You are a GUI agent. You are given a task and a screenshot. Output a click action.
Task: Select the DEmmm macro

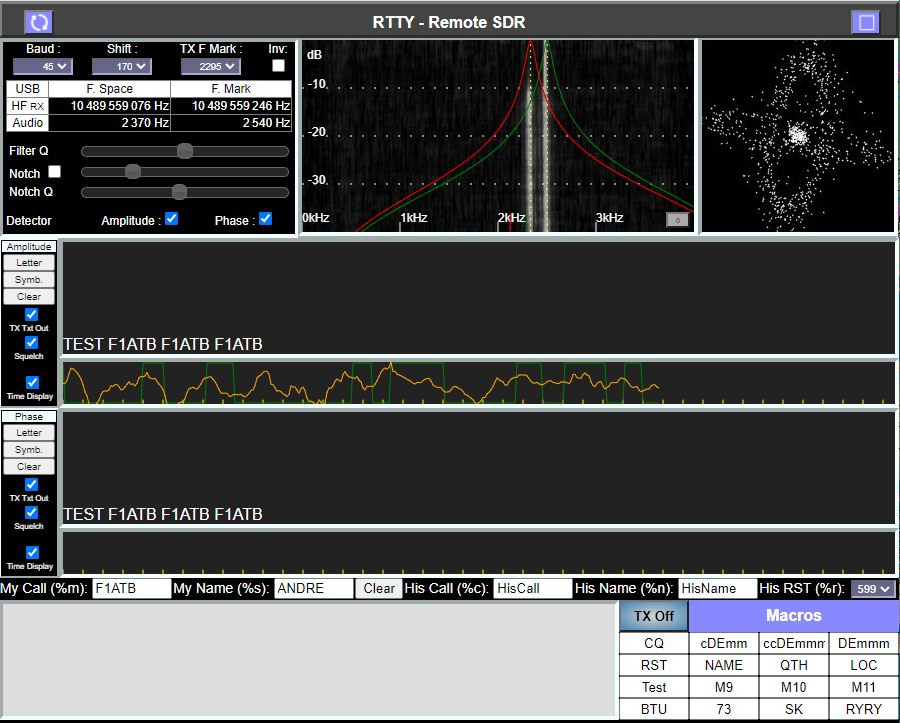[x=864, y=644]
